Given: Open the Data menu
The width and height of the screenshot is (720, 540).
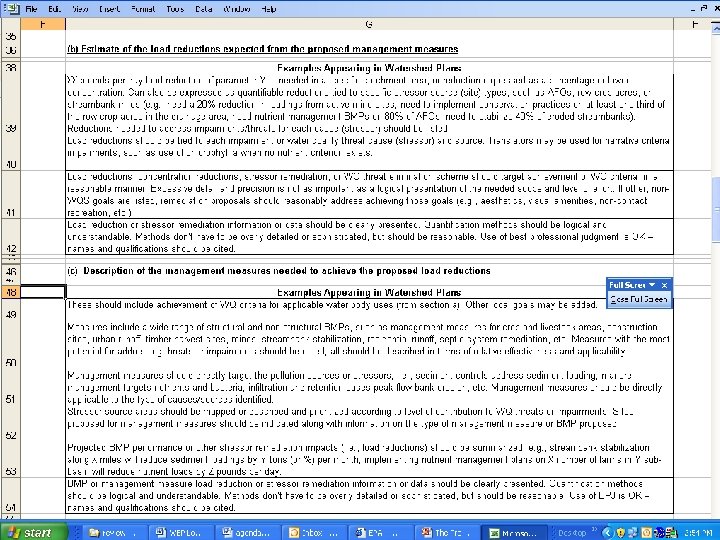Looking at the screenshot, I should (x=203, y=9).
